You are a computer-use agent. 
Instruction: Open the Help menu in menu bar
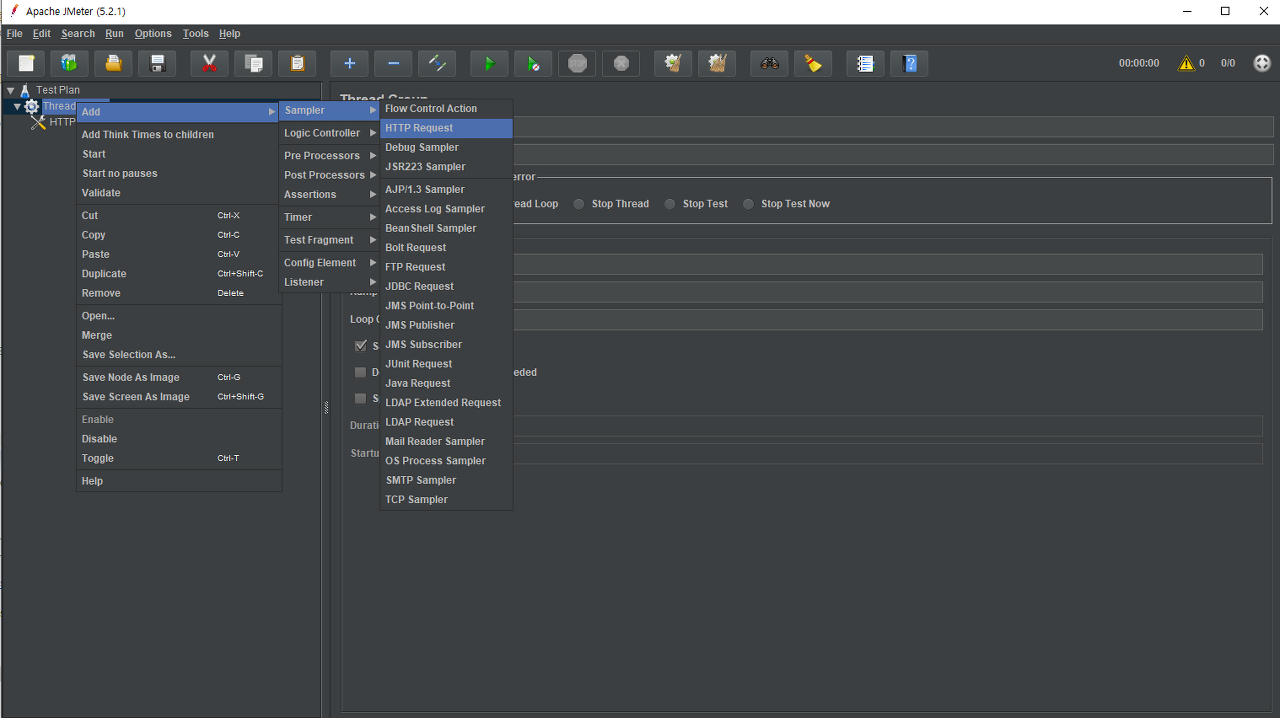click(229, 34)
